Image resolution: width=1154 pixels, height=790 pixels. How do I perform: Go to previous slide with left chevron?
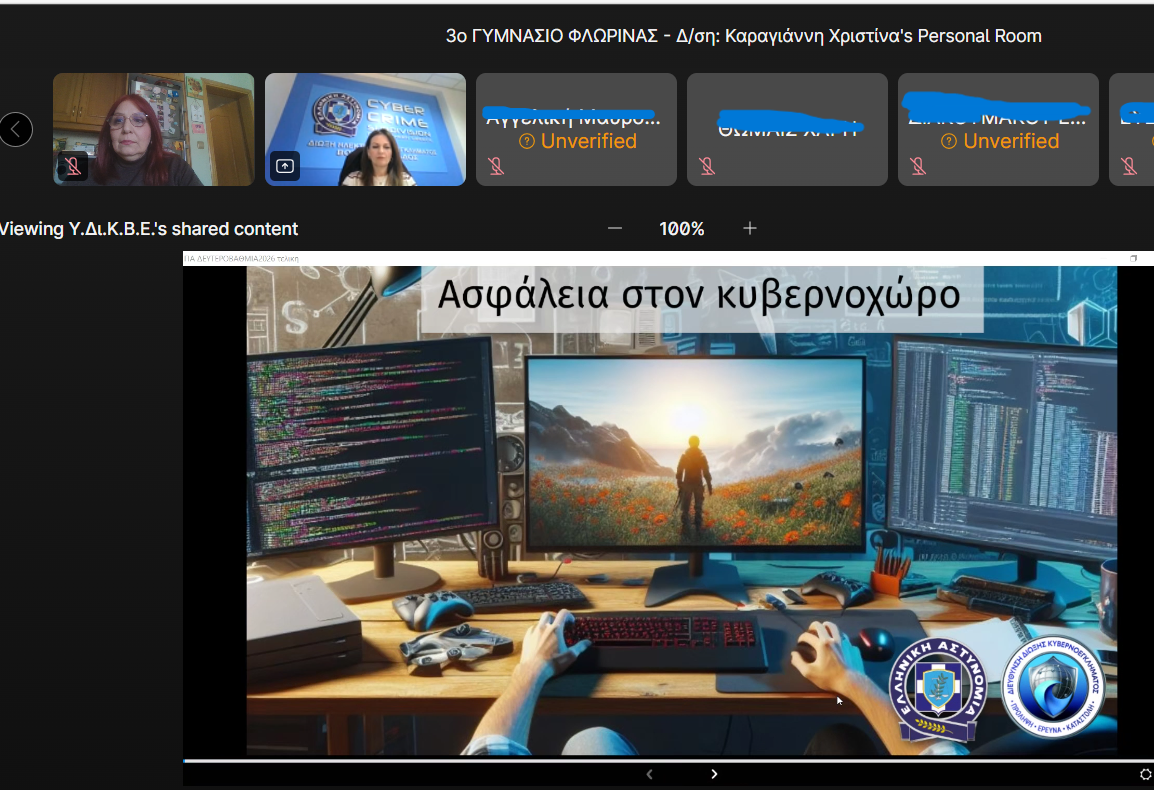649,774
